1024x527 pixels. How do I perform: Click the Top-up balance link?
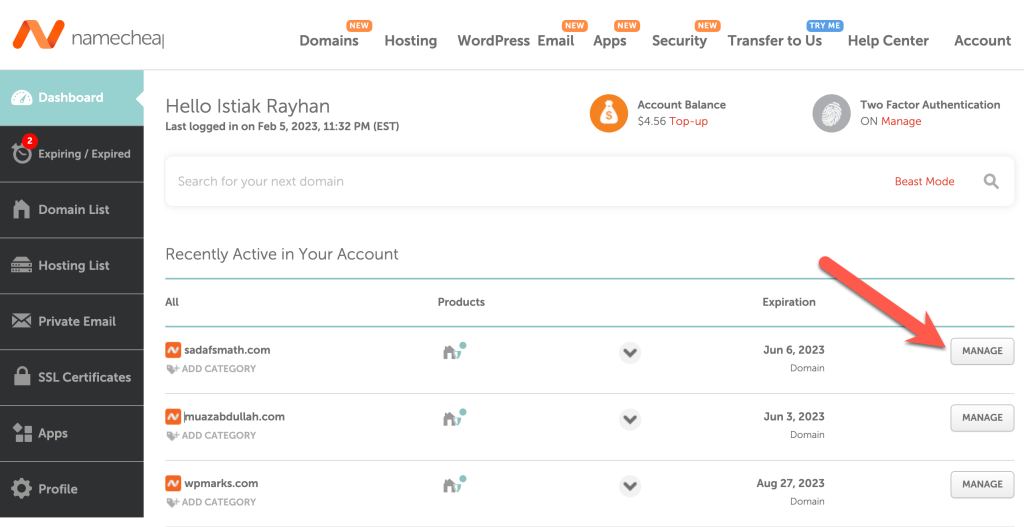688,121
